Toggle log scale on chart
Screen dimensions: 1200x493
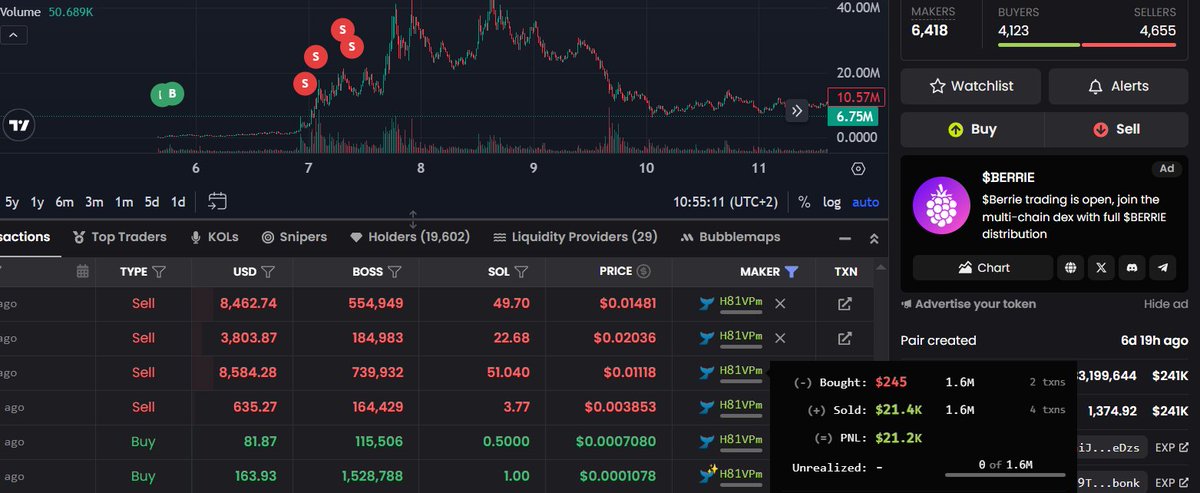pos(832,201)
